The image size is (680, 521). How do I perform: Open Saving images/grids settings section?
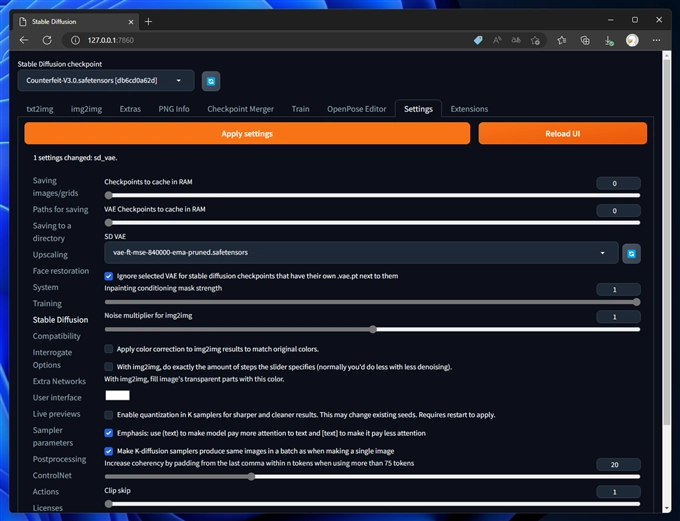[56, 187]
